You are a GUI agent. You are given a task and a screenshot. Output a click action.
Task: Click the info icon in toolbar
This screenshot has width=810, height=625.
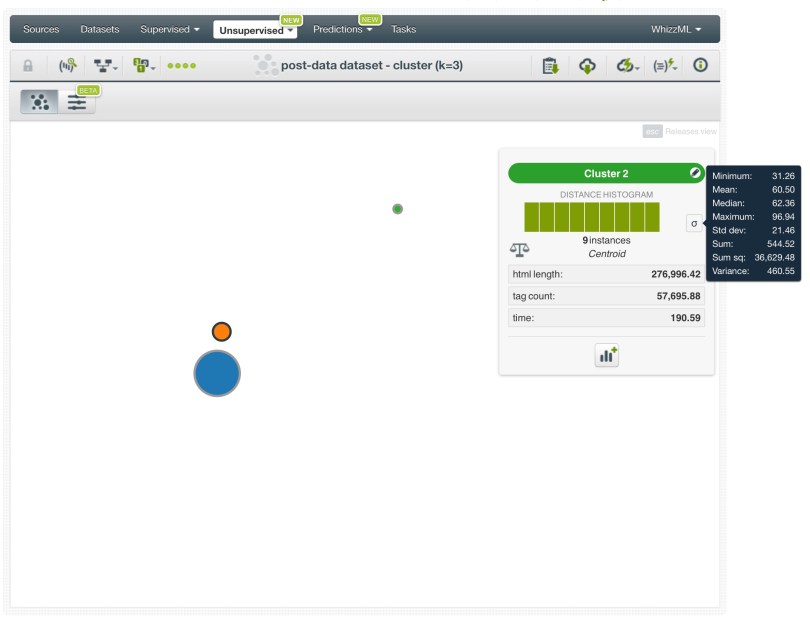pos(700,66)
